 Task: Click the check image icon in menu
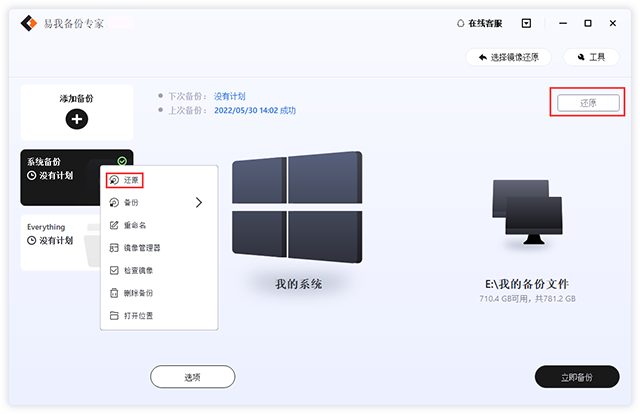tap(114, 270)
